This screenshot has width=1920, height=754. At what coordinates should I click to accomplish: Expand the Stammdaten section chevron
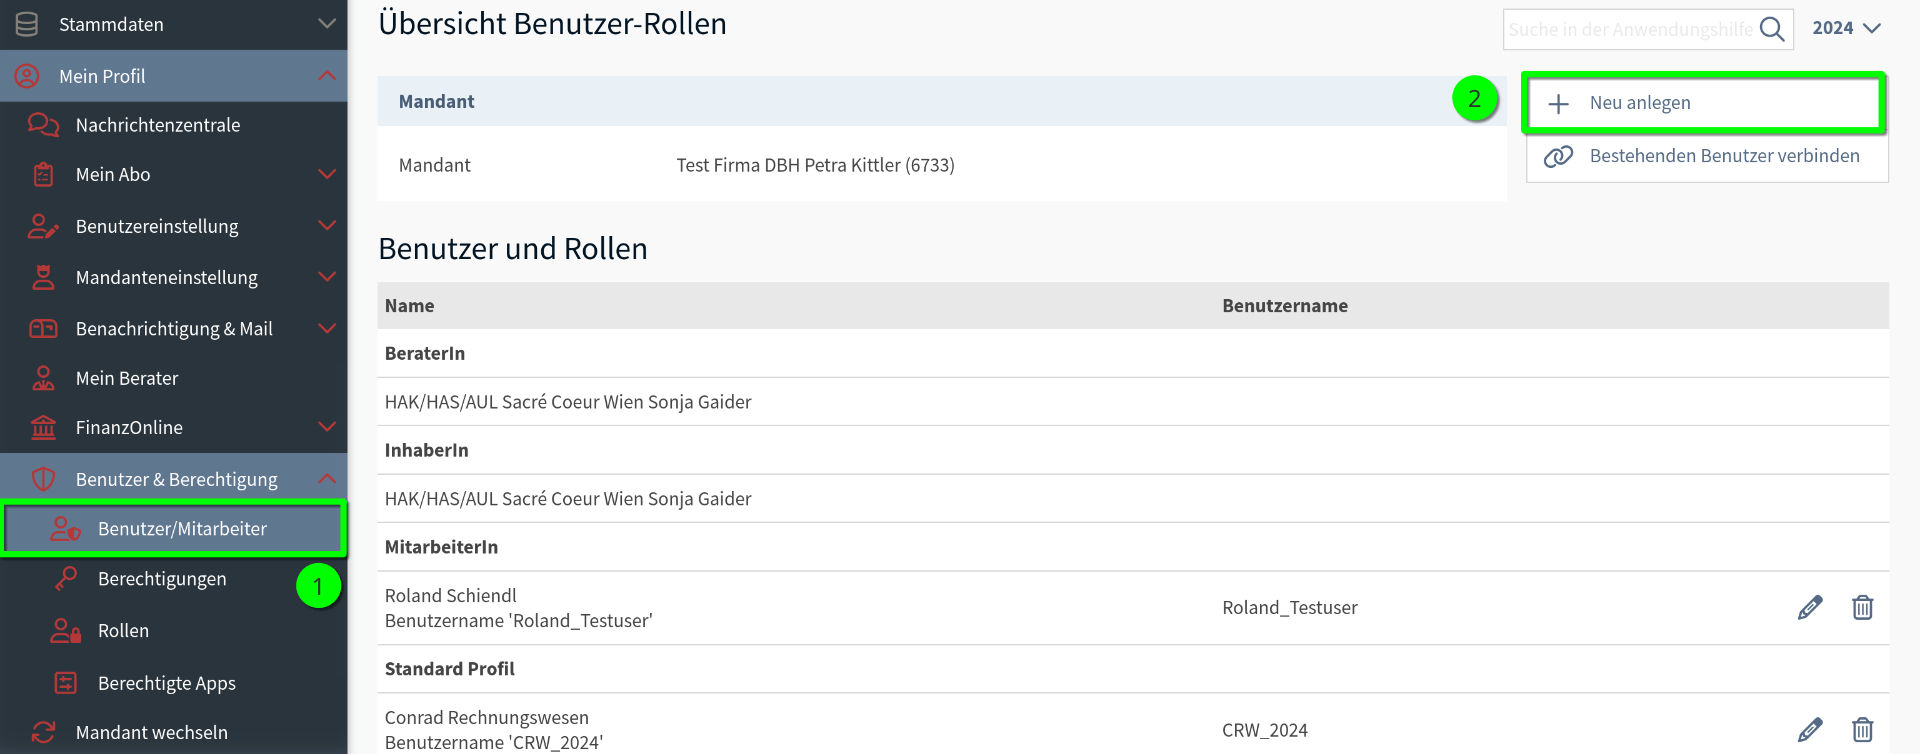(327, 24)
